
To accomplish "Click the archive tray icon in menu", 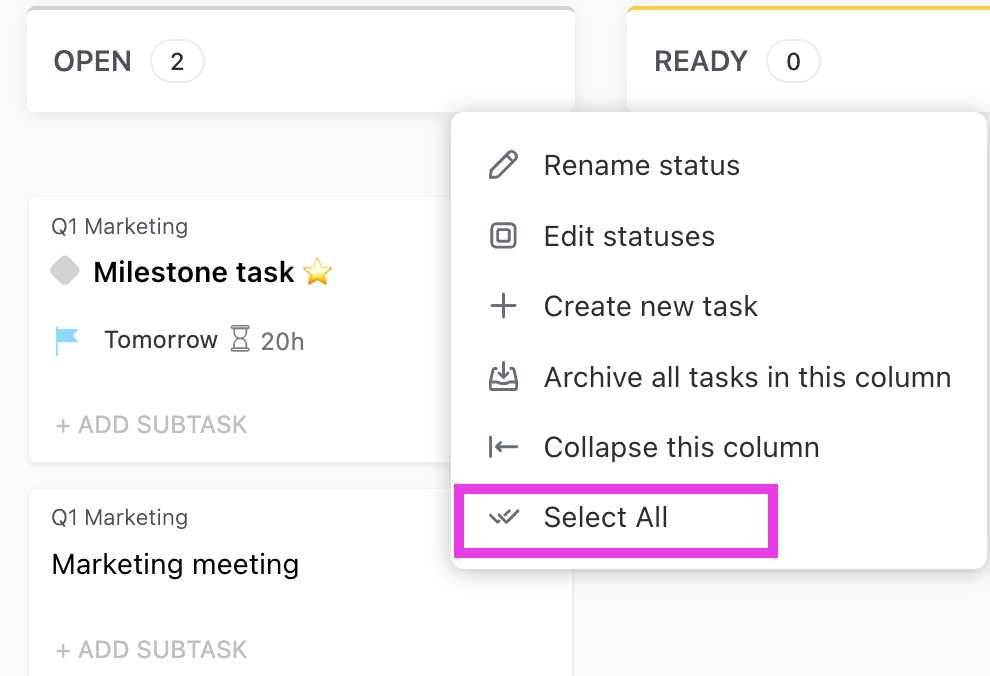I will coord(503,377).
